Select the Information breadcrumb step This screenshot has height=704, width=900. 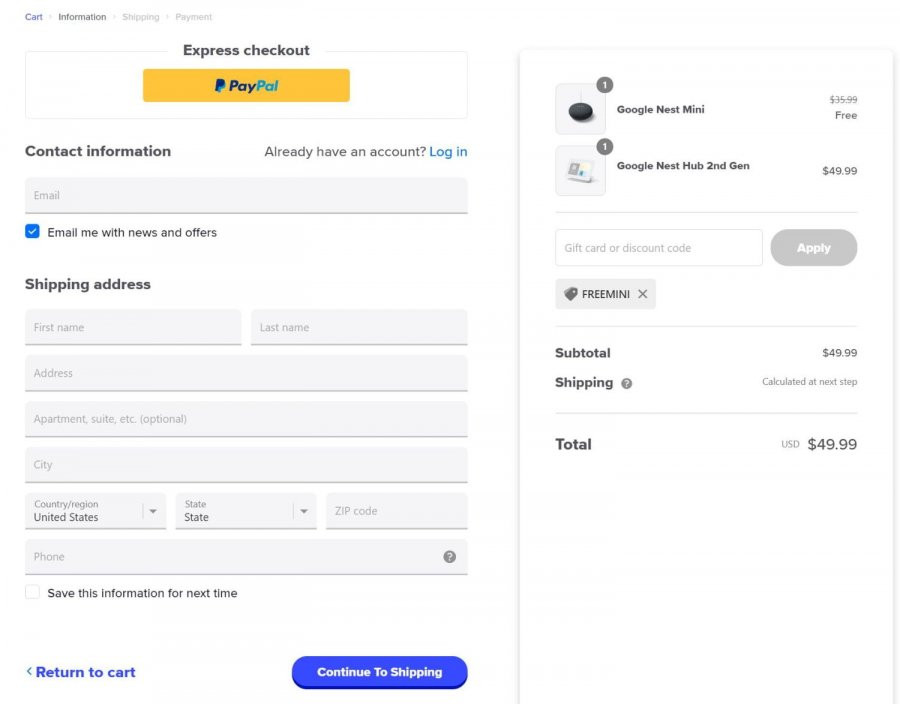click(x=82, y=17)
